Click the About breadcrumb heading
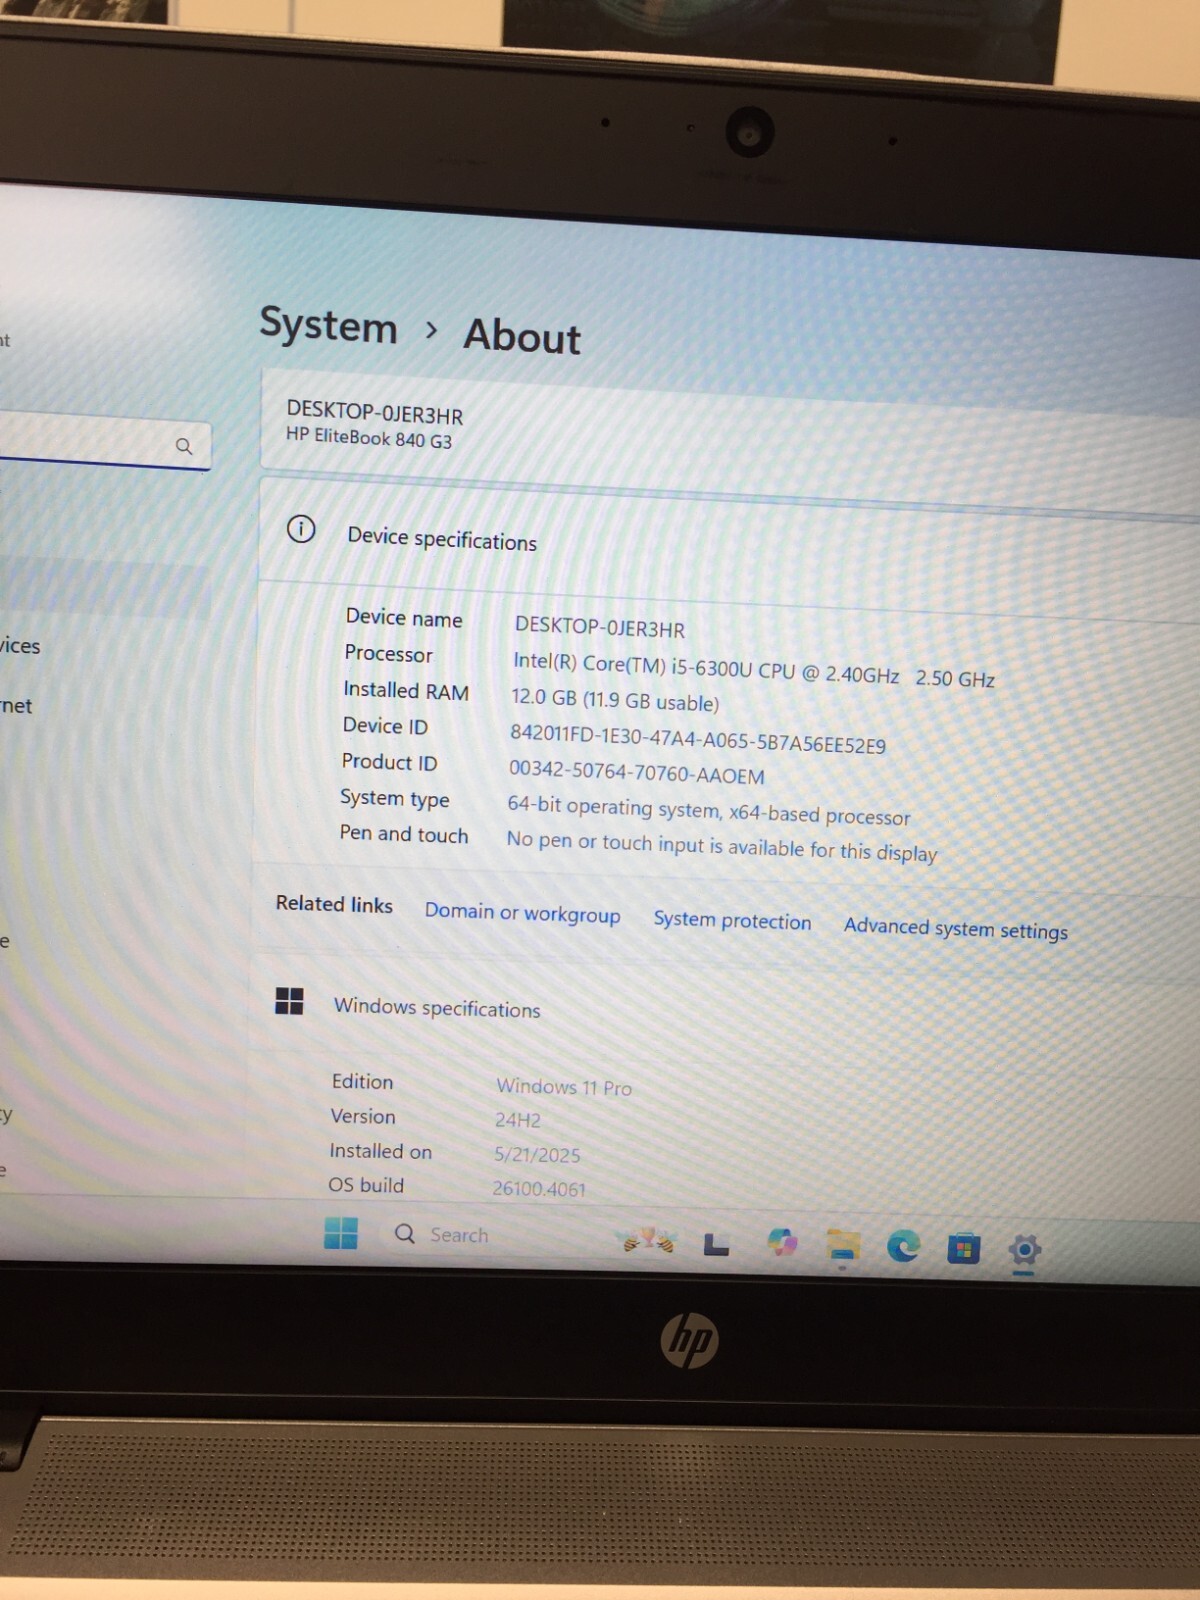Image resolution: width=1200 pixels, height=1600 pixels. coord(521,336)
